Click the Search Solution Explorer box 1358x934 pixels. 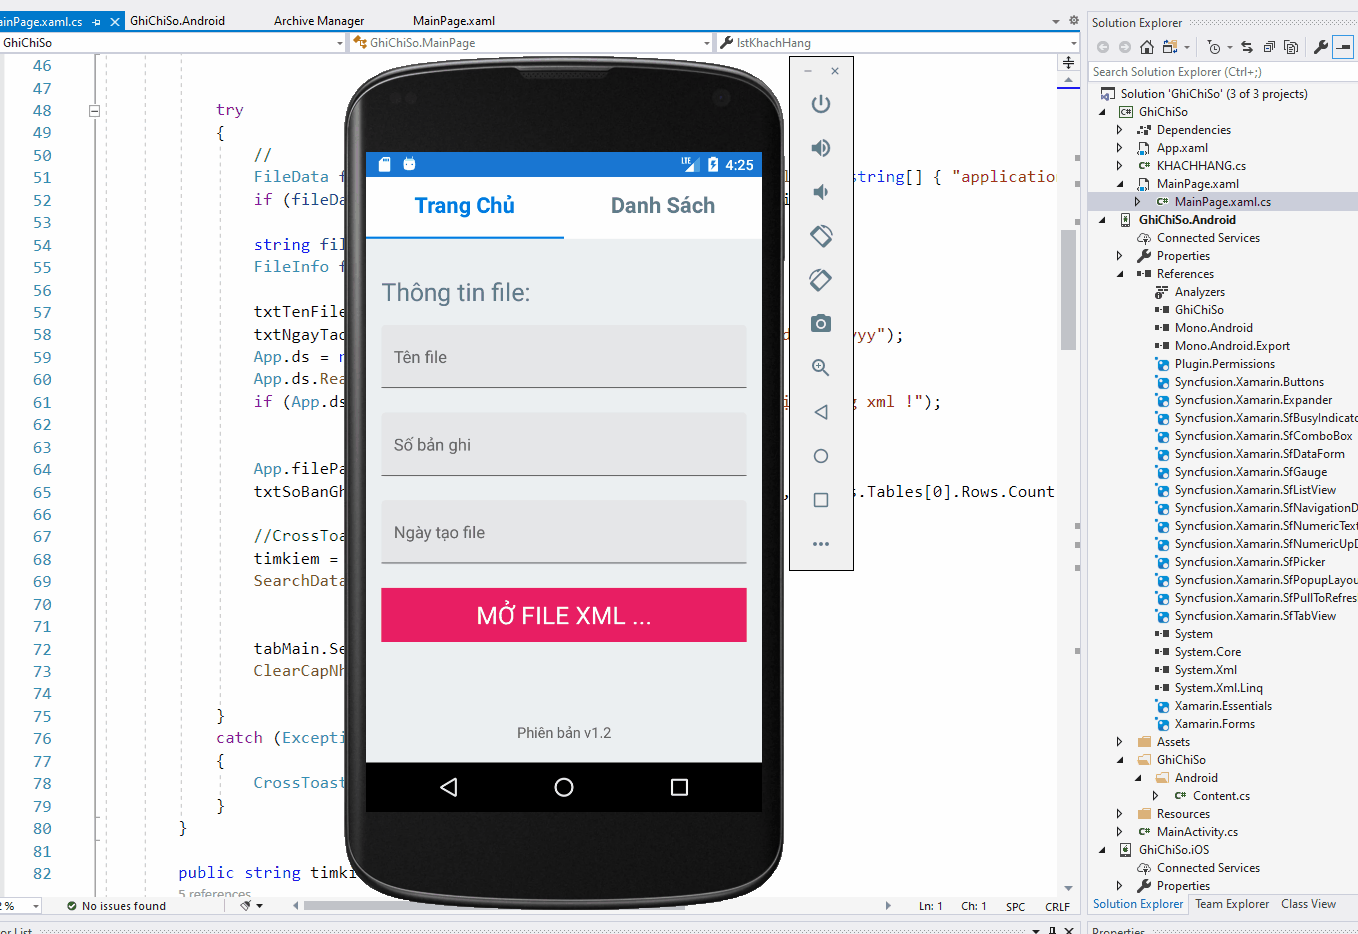(1220, 72)
